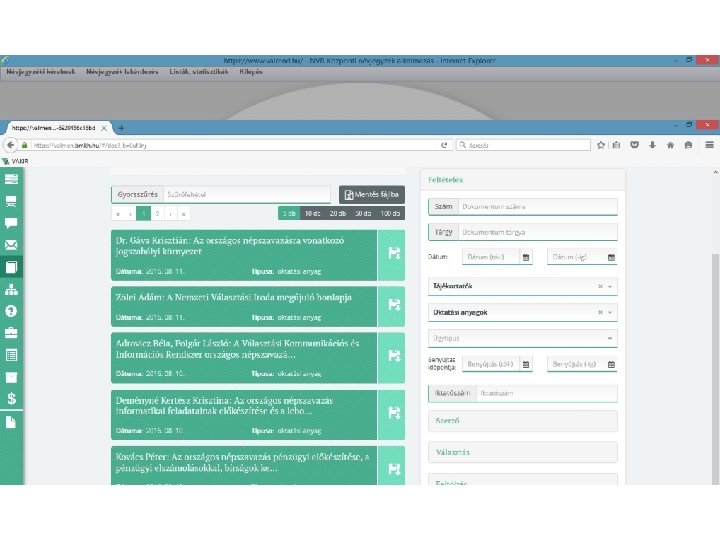Open calendar for Dátum (-ig) field
Viewport: 720px width, 540px height.
pyautogui.click(x=611, y=257)
